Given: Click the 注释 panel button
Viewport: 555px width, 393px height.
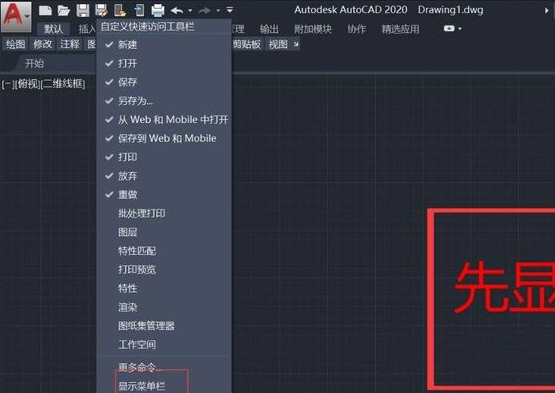Looking at the screenshot, I should 70,44.
